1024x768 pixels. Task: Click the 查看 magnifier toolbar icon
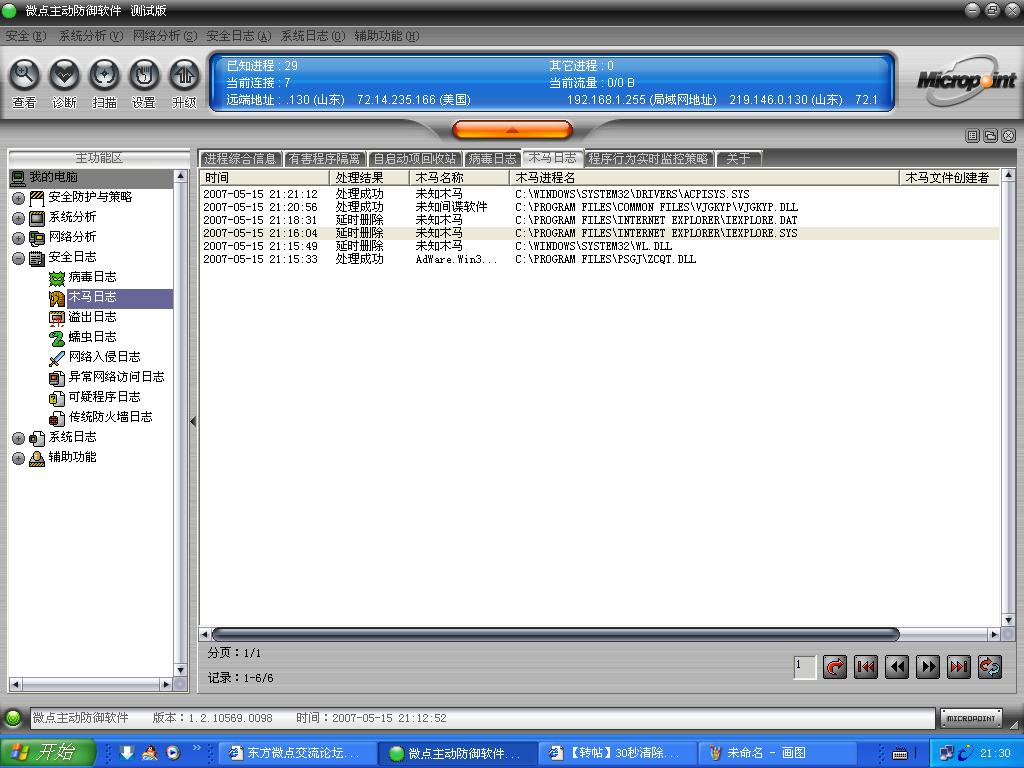point(24,75)
